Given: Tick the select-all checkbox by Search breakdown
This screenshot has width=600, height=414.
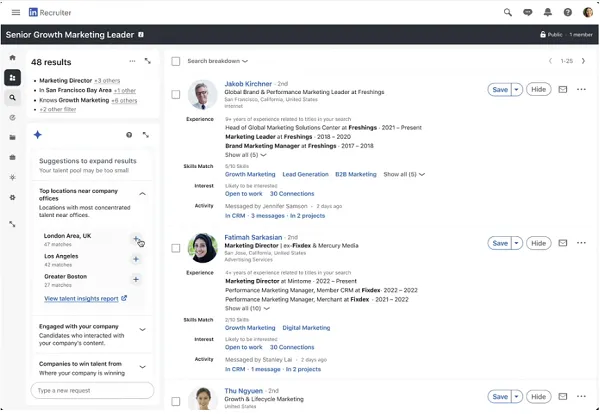Looking at the screenshot, I should tap(176, 61).
